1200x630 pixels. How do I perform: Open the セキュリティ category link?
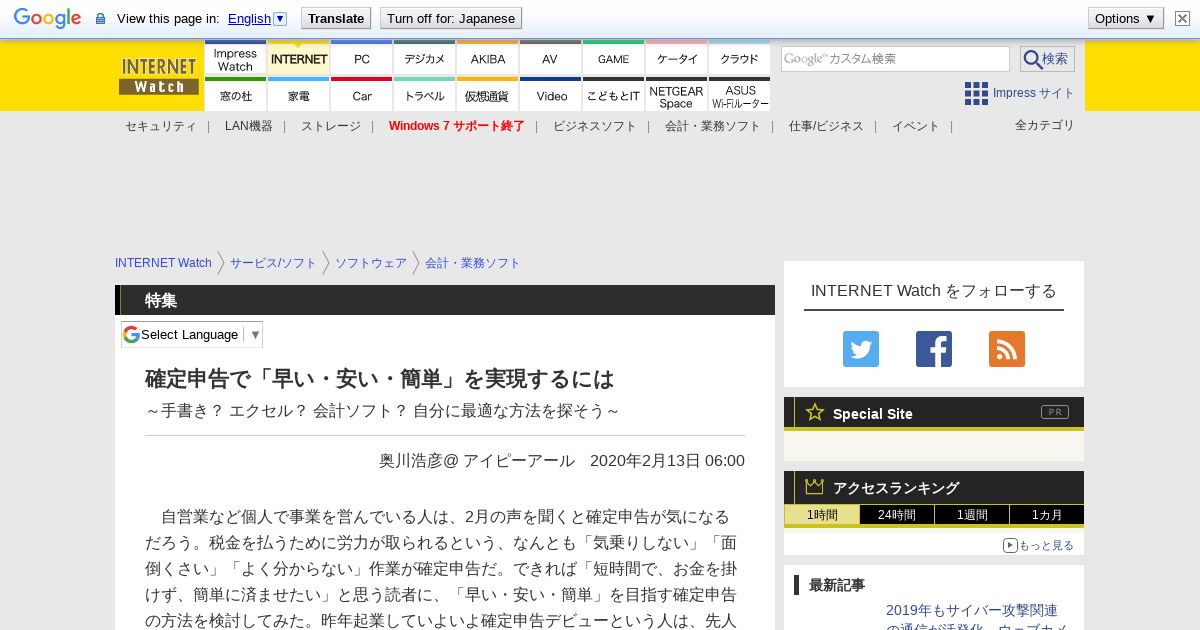point(161,126)
